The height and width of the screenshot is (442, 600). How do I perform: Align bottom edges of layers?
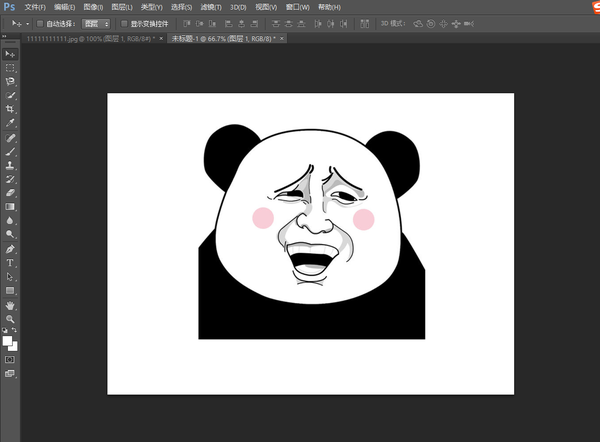212,24
